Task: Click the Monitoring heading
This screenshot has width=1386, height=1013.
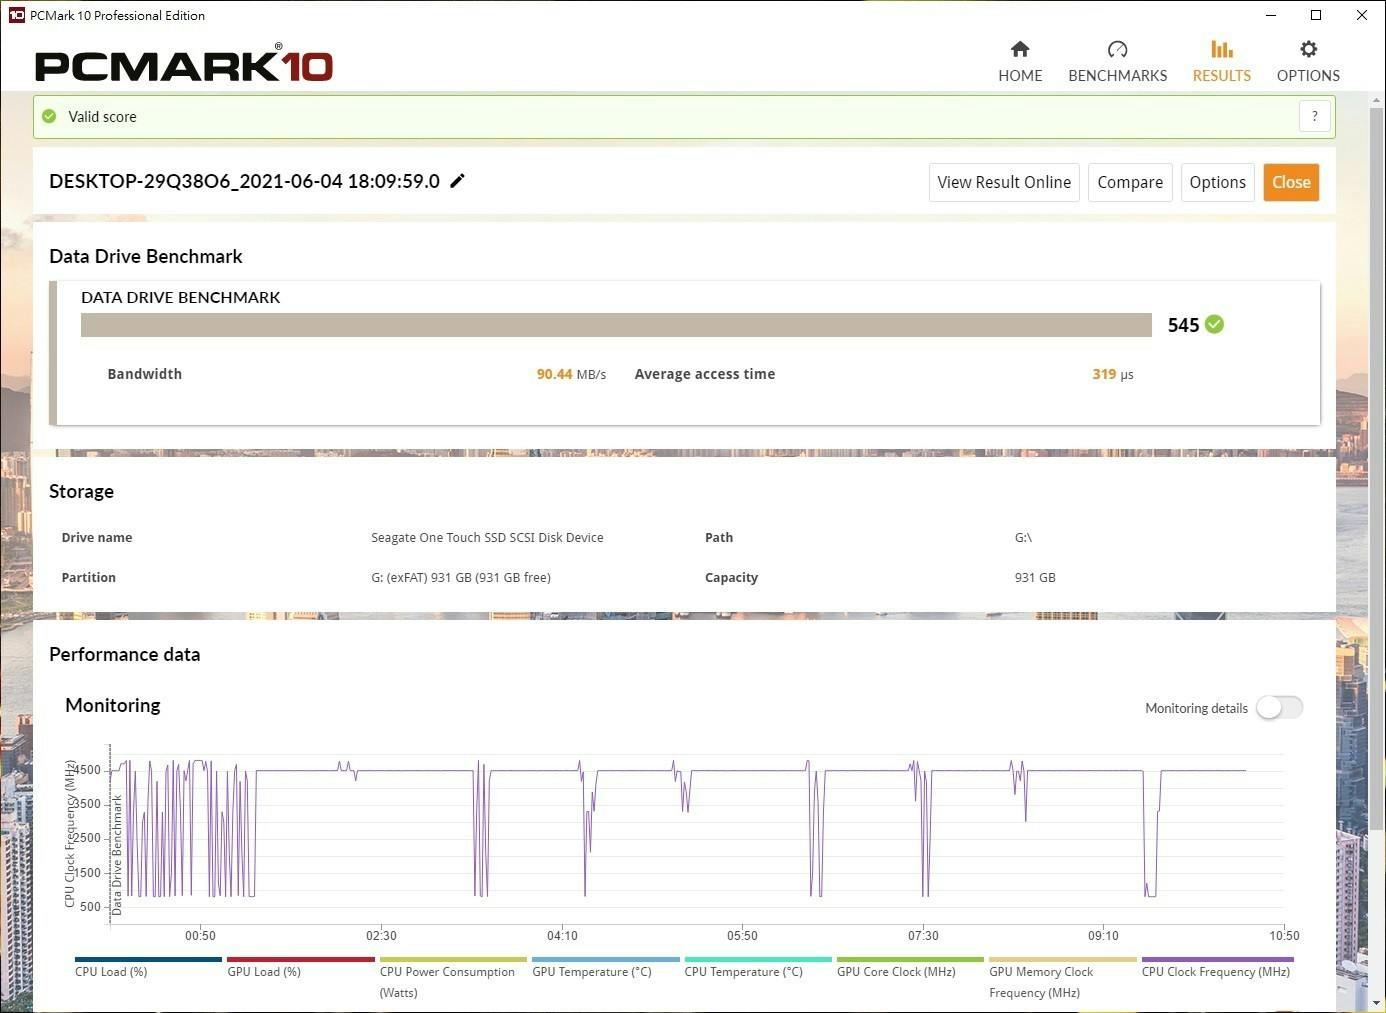Action: (x=113, y=705)
